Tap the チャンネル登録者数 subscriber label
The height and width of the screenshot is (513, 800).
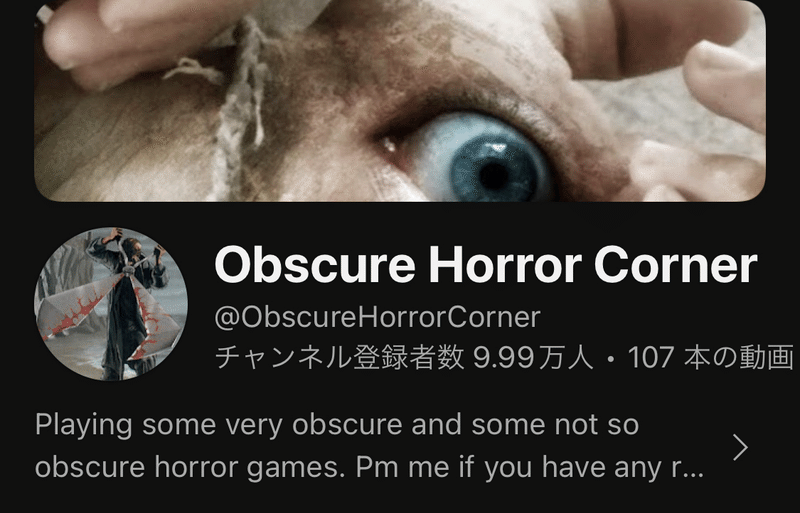(340, 357)
